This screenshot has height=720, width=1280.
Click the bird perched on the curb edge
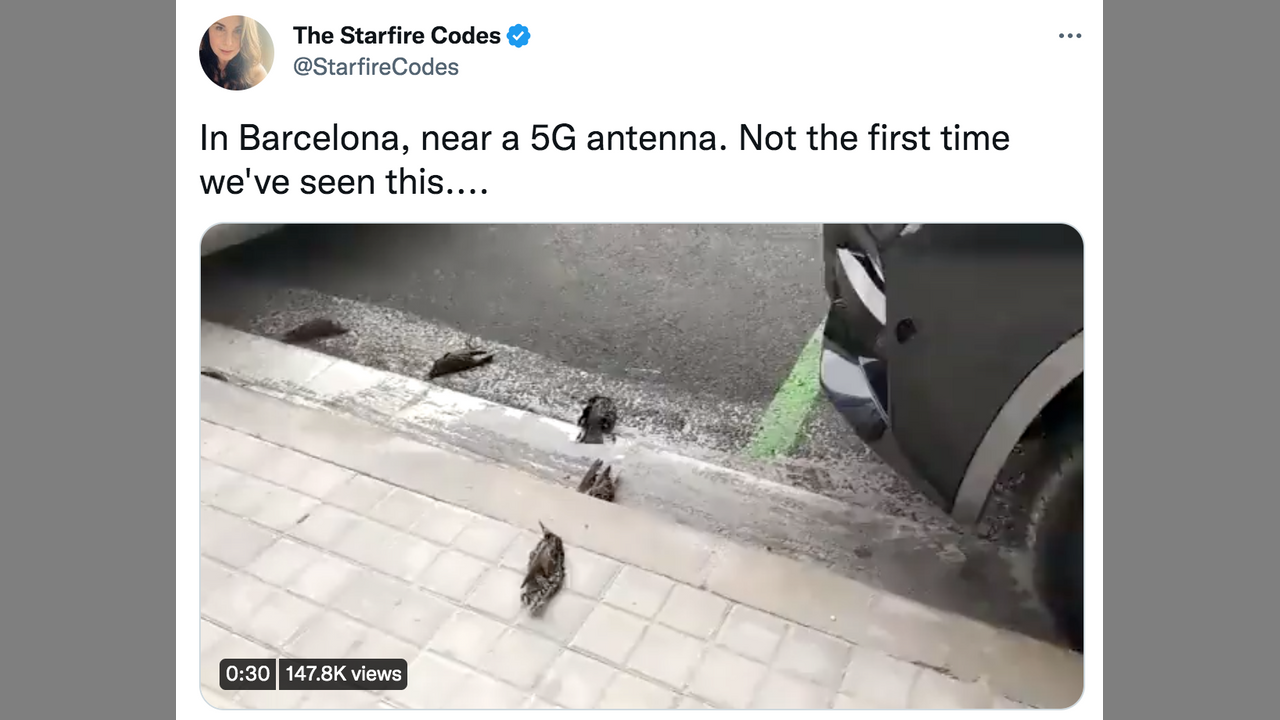[x=597, y=480]
